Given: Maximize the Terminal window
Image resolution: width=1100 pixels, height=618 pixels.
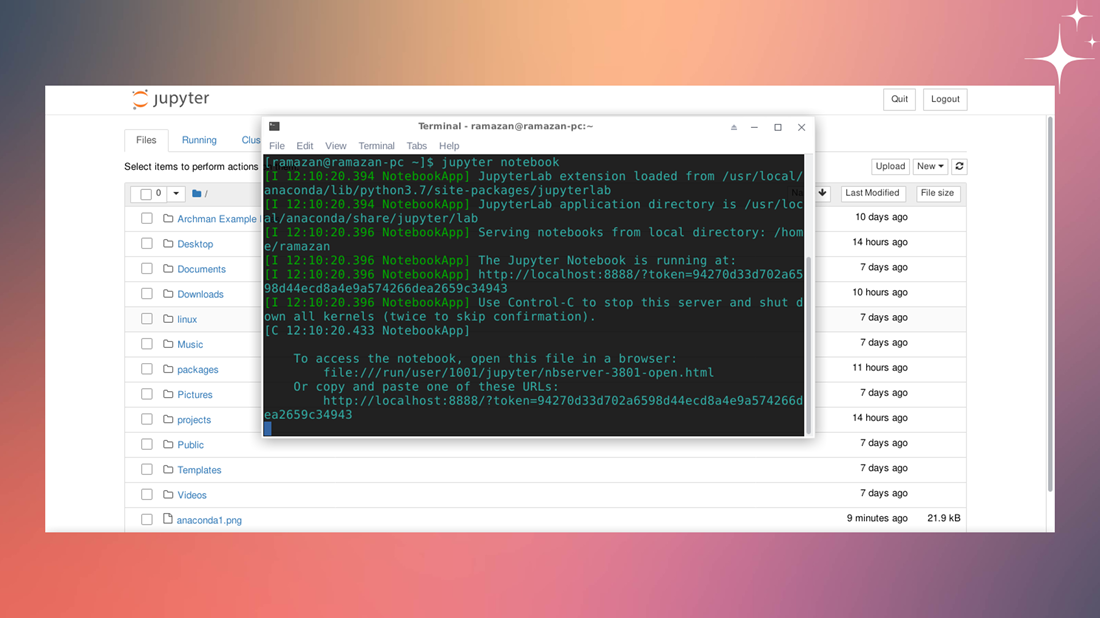Looking at the screenshot, I should 778,127.
